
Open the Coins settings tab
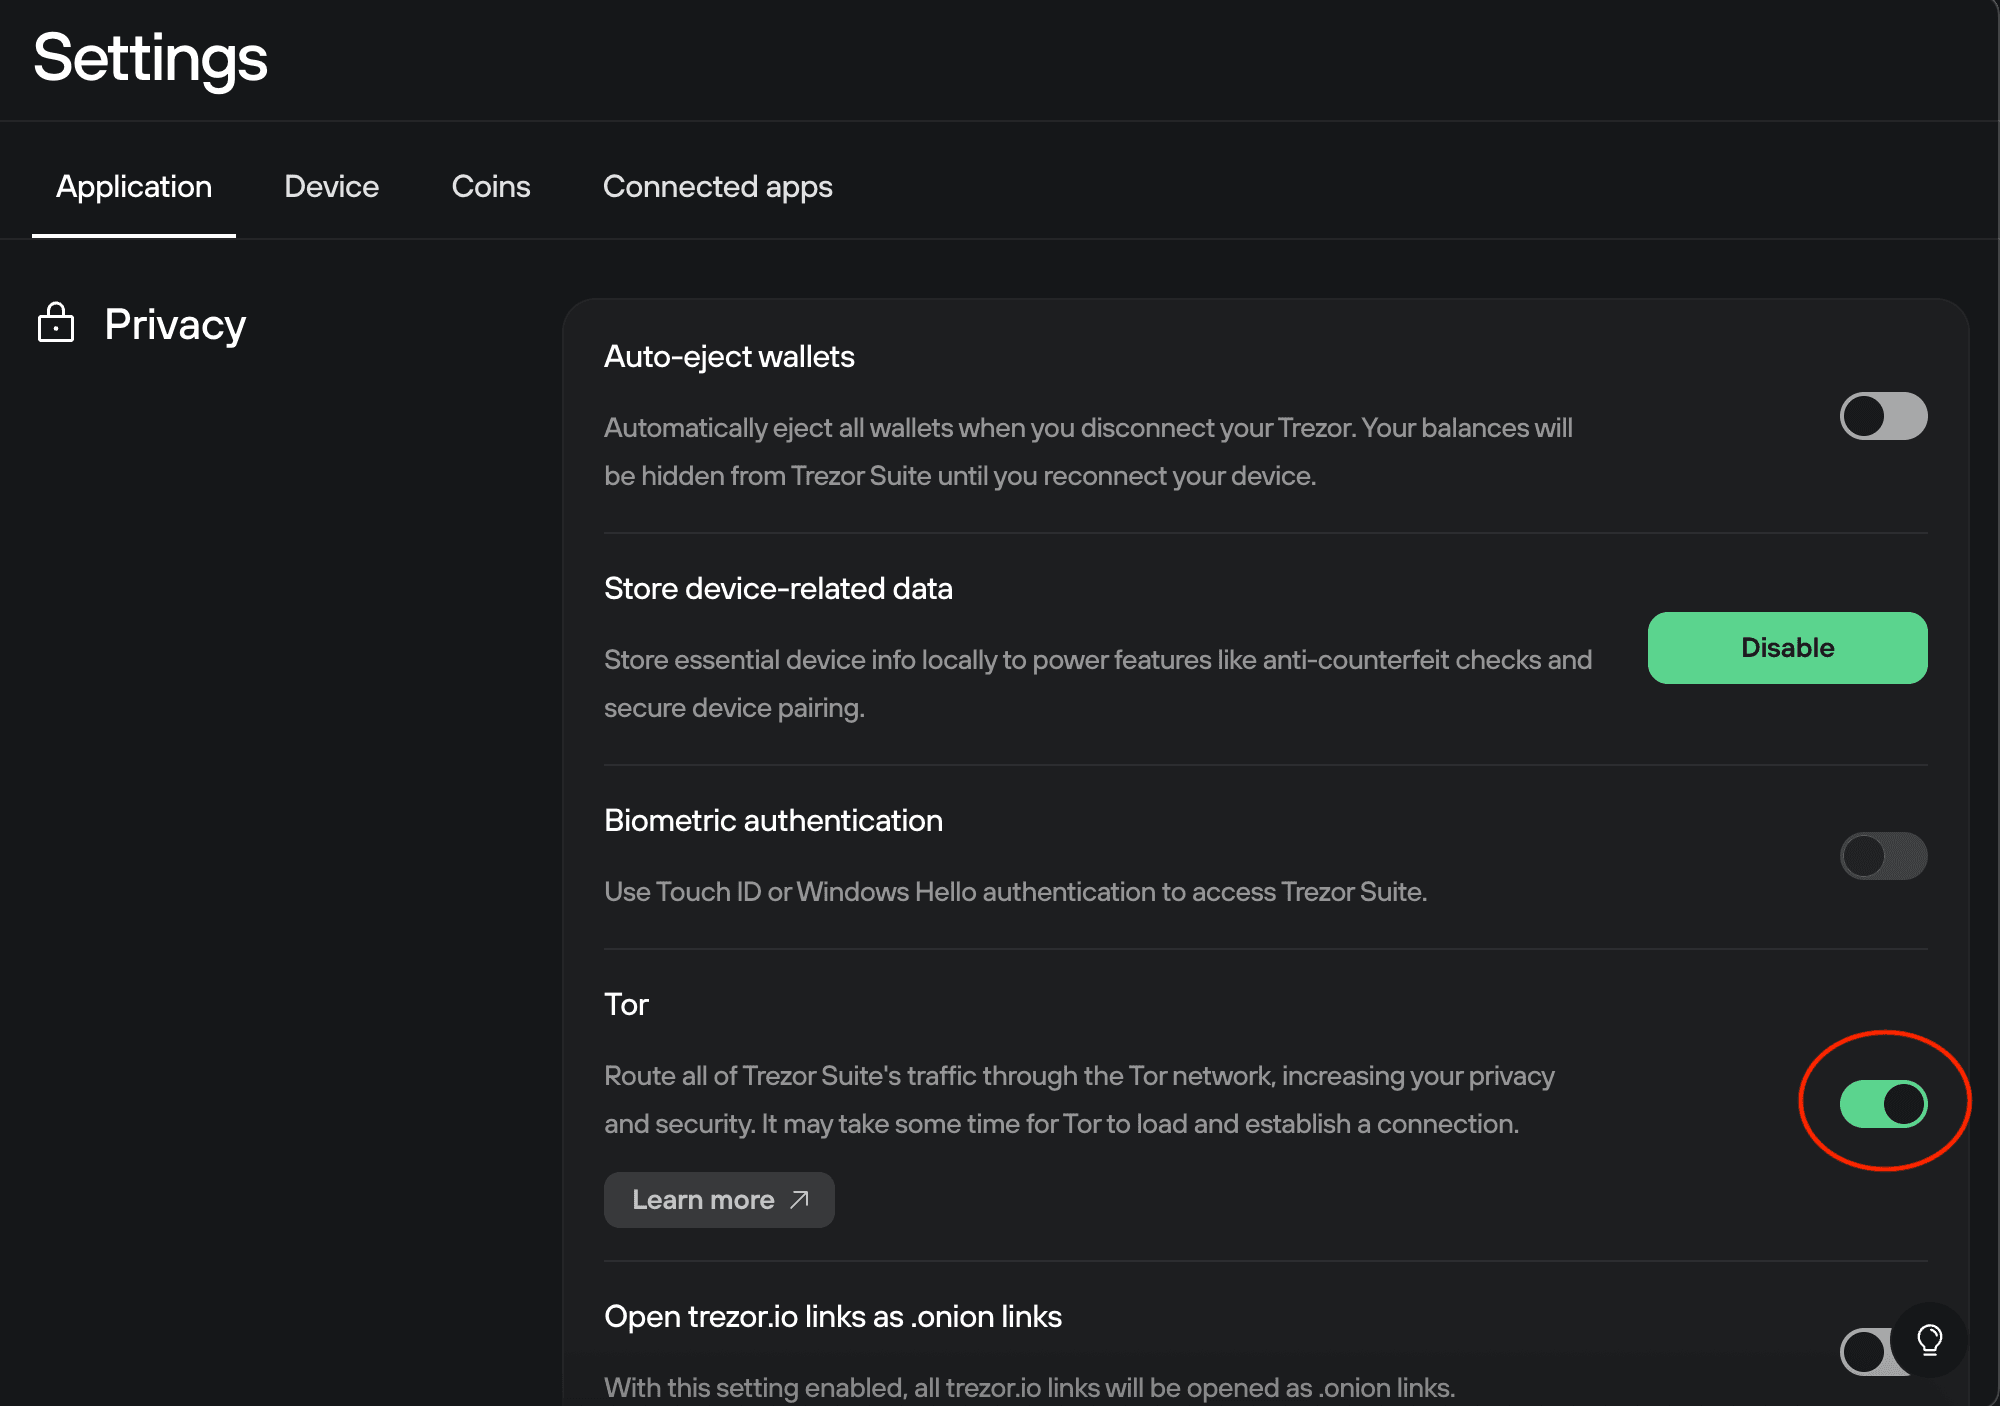491,186
